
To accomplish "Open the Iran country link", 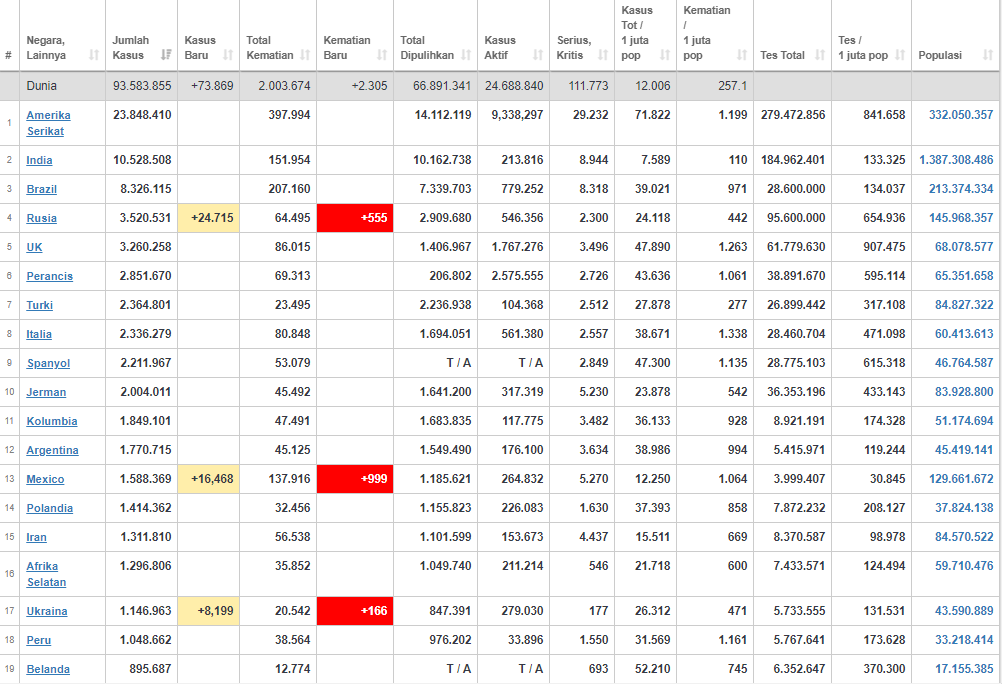I will coord(36,537).
